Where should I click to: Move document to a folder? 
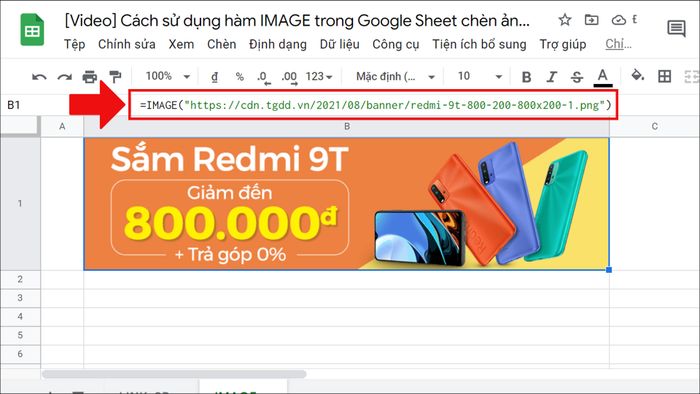coord(592,20)
